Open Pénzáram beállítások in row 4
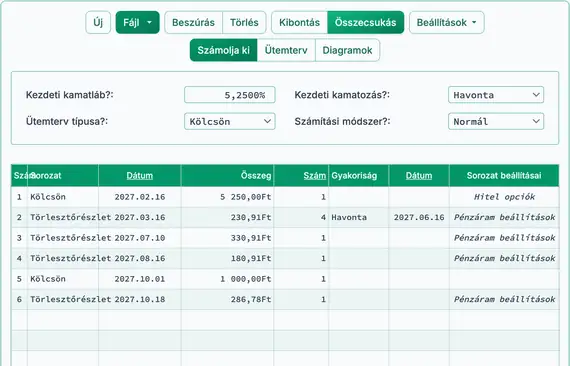The image size is (570, 366). tap(504, 258)
